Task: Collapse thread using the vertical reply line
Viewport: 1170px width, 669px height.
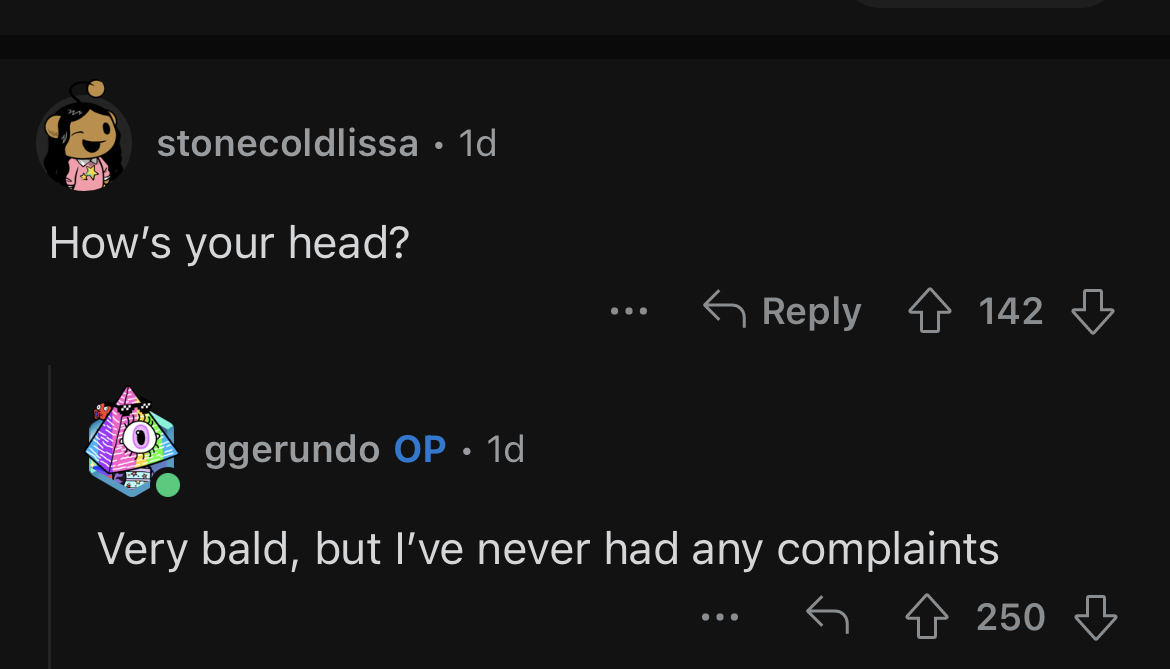Action: coord(50,520)
